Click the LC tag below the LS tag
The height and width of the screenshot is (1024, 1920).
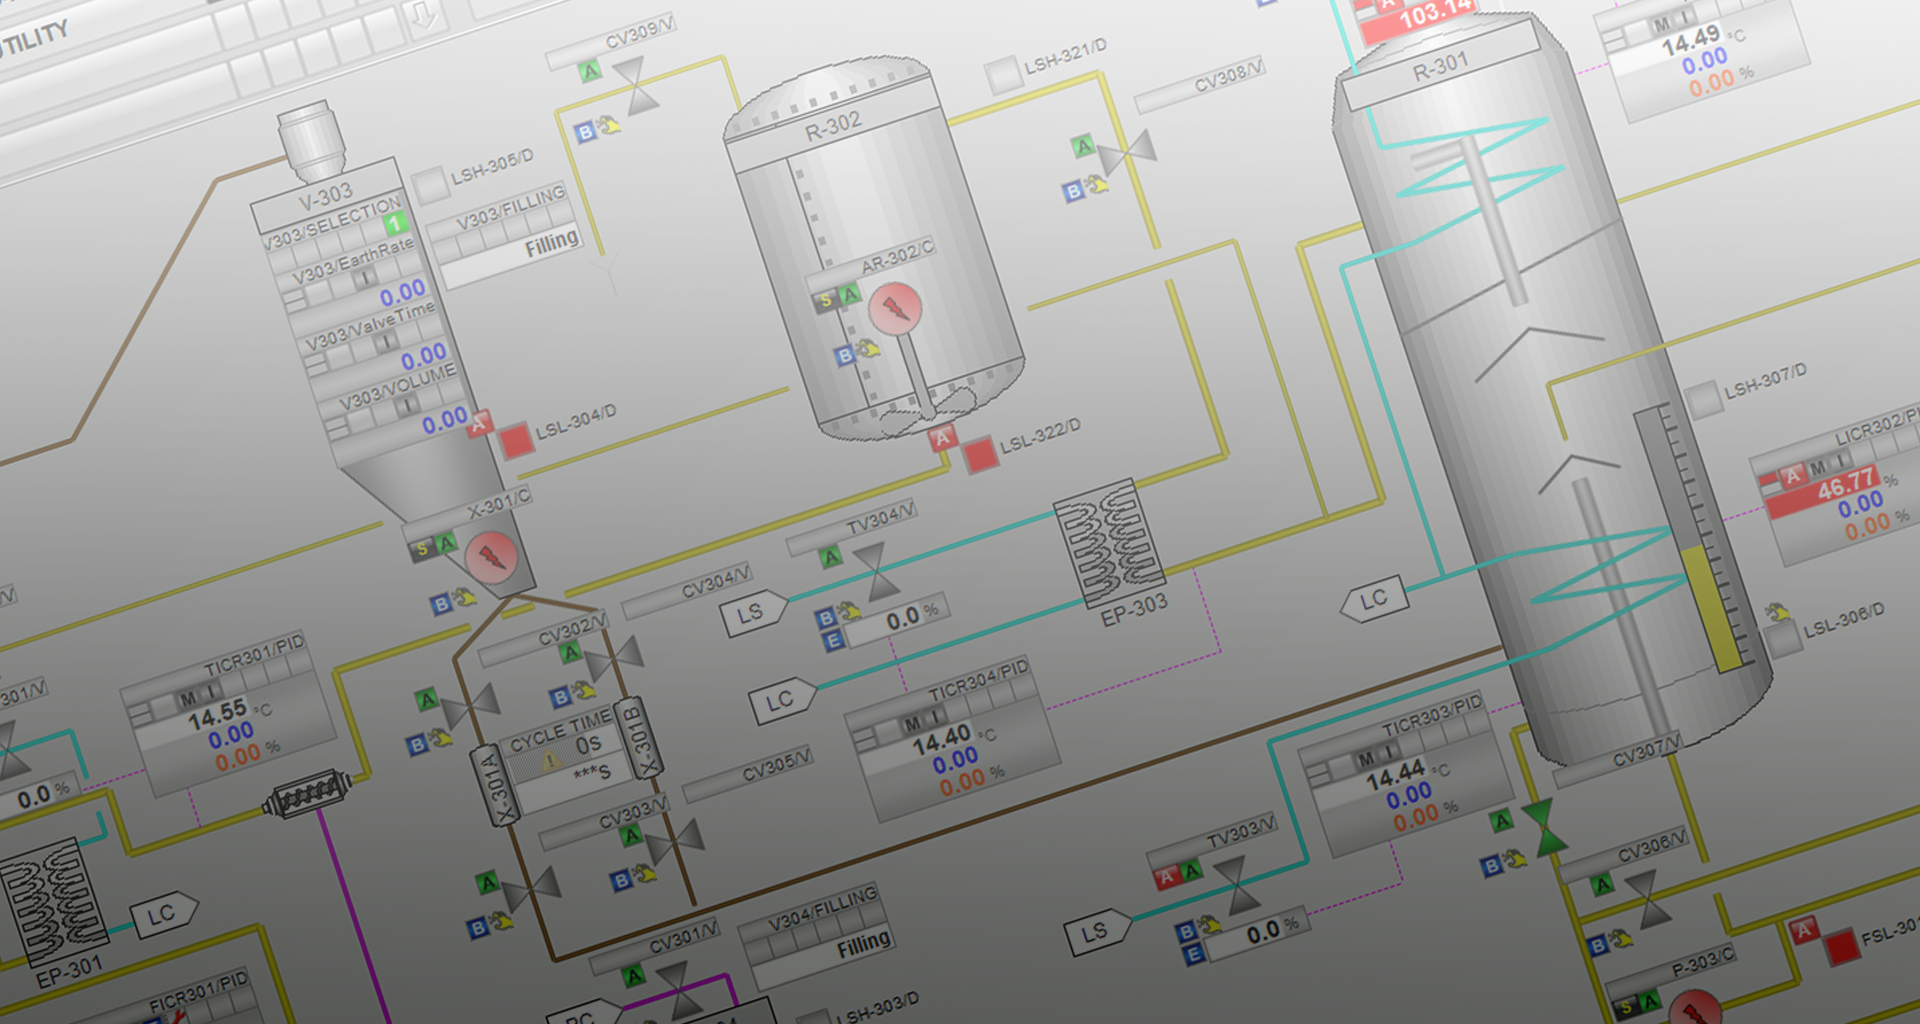[x=782, y=701]
